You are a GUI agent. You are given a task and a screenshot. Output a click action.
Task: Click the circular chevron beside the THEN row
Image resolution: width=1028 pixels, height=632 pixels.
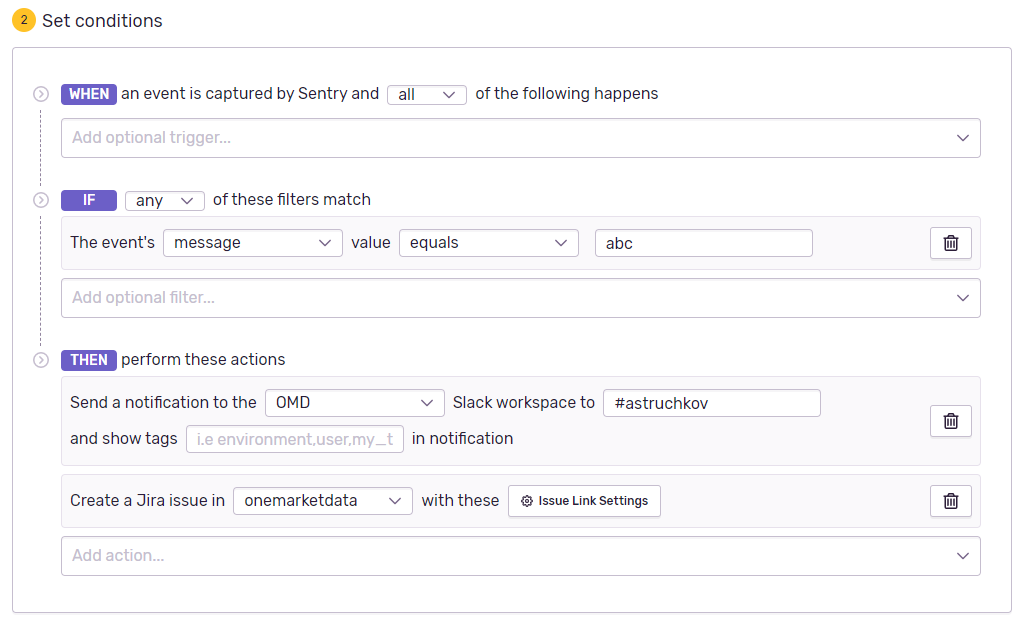point(40,359)
